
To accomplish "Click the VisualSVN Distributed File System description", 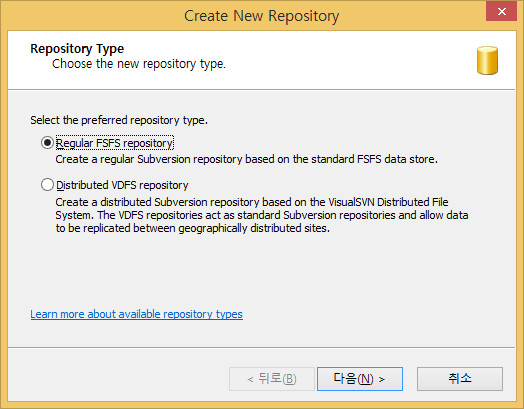I will point(262,215).
